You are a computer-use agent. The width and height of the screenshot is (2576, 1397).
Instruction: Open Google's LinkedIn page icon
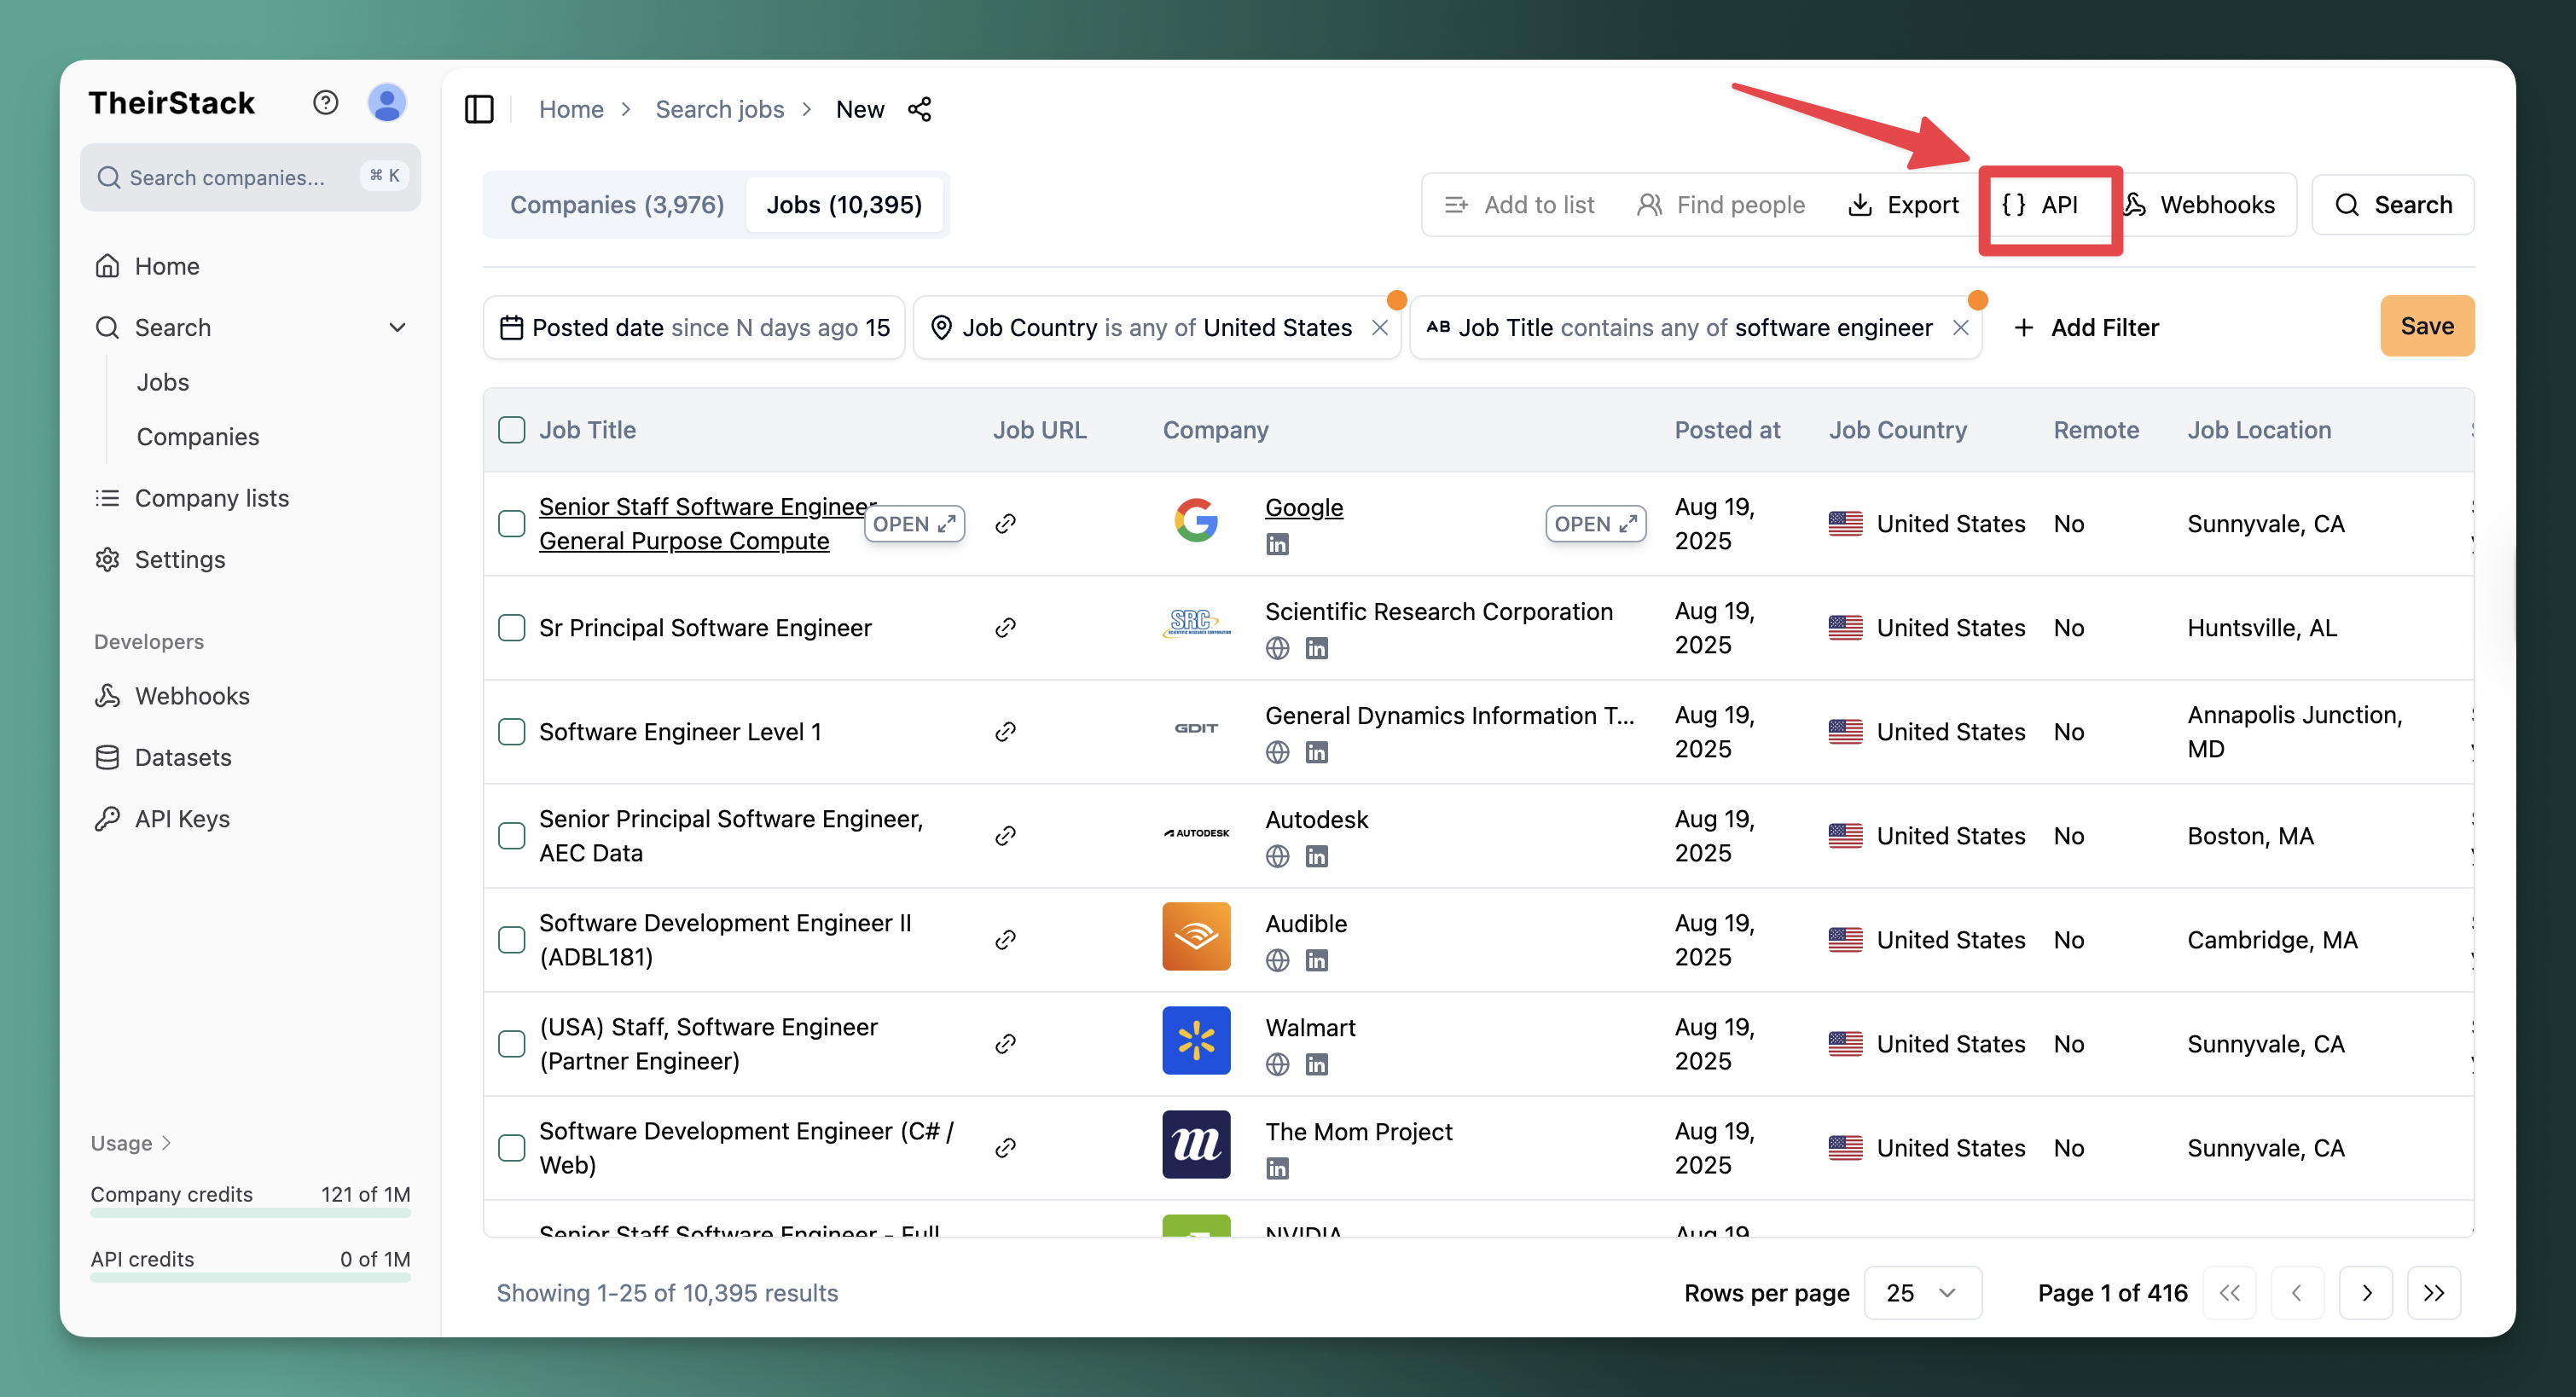tap(1277, 543)
